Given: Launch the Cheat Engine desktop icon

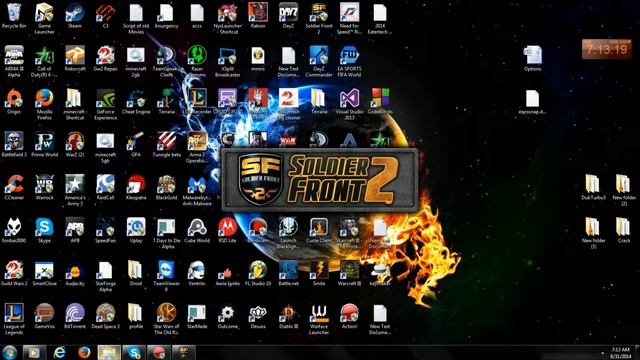Looking at the screenshot, I should coord(136,102).
